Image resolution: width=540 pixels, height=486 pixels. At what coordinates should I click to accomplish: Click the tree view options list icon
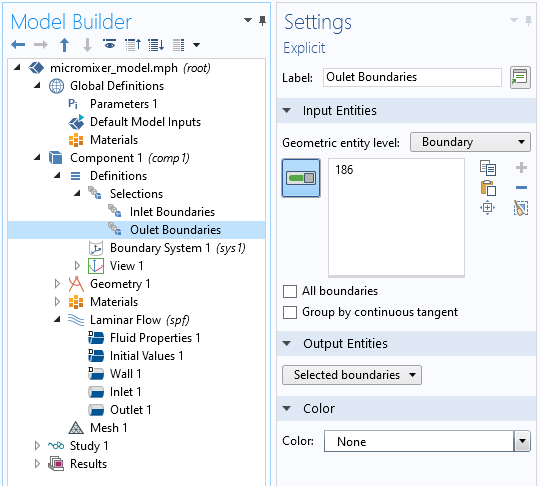[x=178, y=44]
